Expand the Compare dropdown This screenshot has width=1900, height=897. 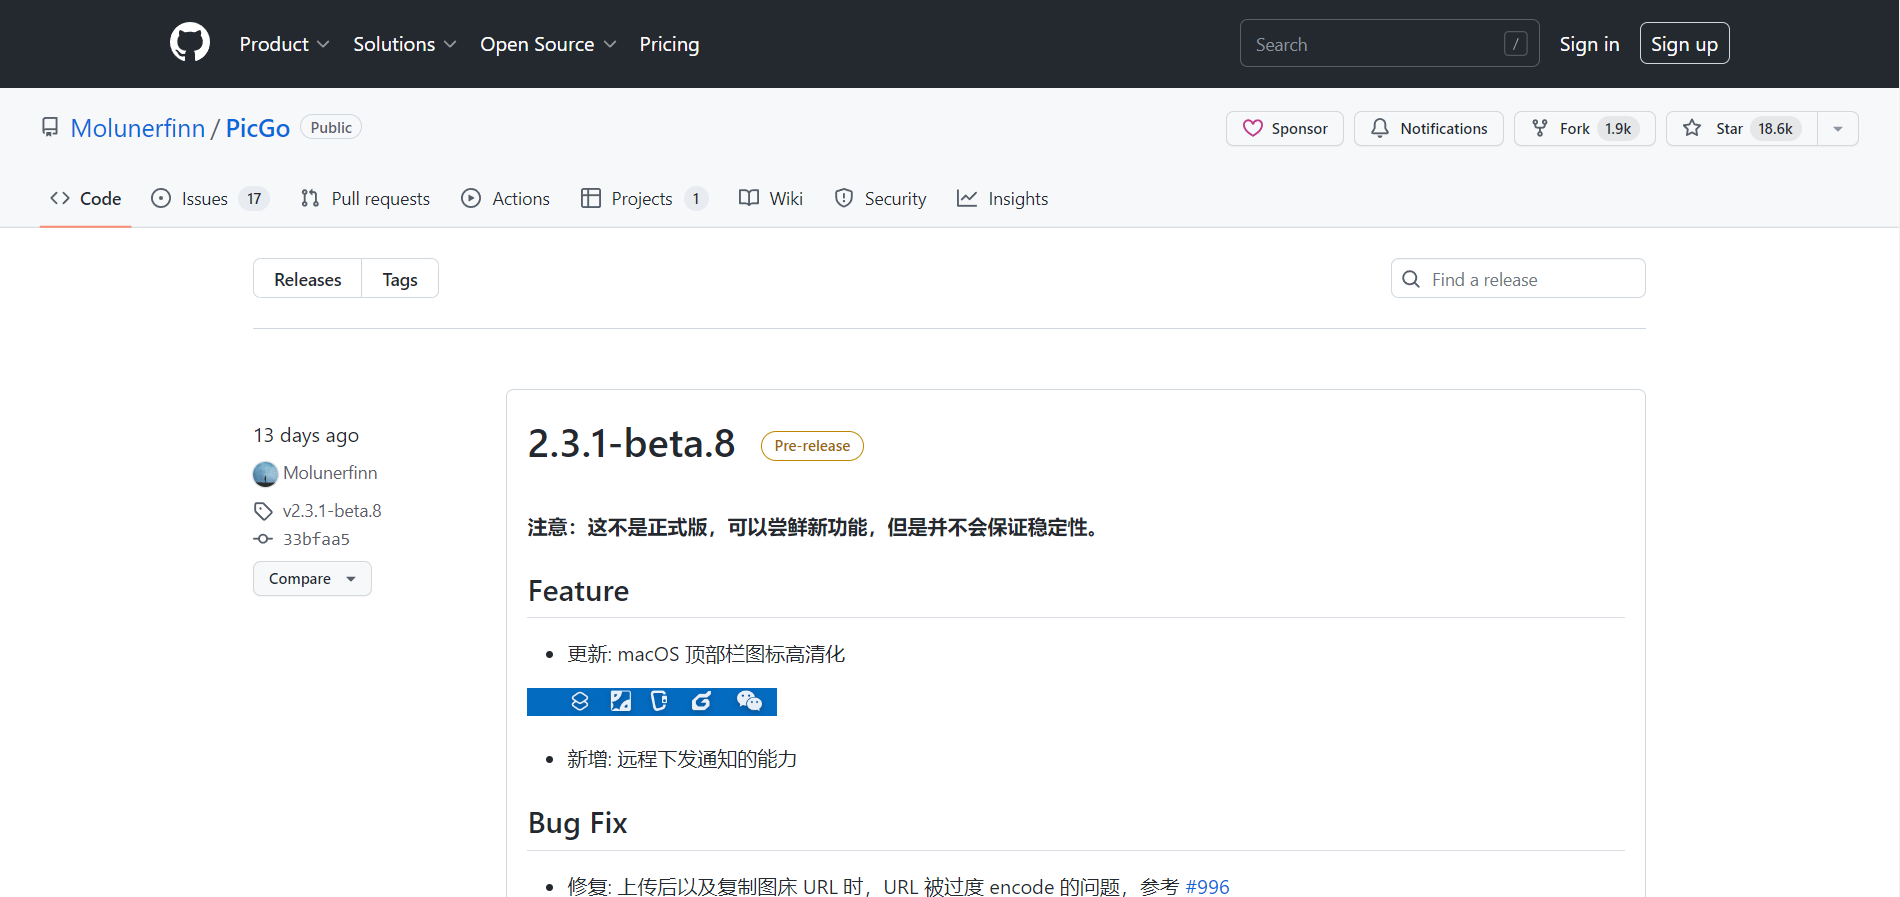point(312,579)
